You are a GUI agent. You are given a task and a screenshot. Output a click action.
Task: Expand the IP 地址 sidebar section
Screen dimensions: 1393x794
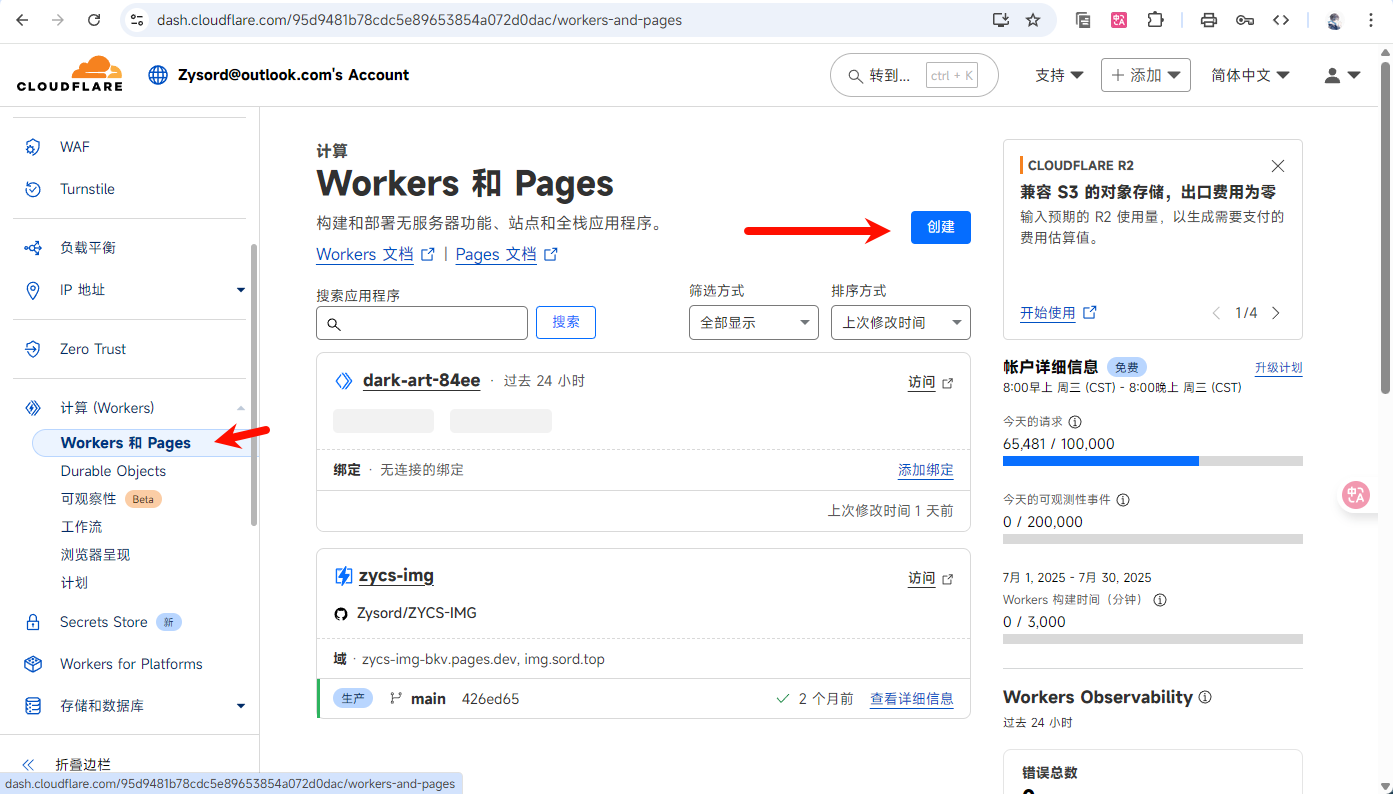point(240,290)
